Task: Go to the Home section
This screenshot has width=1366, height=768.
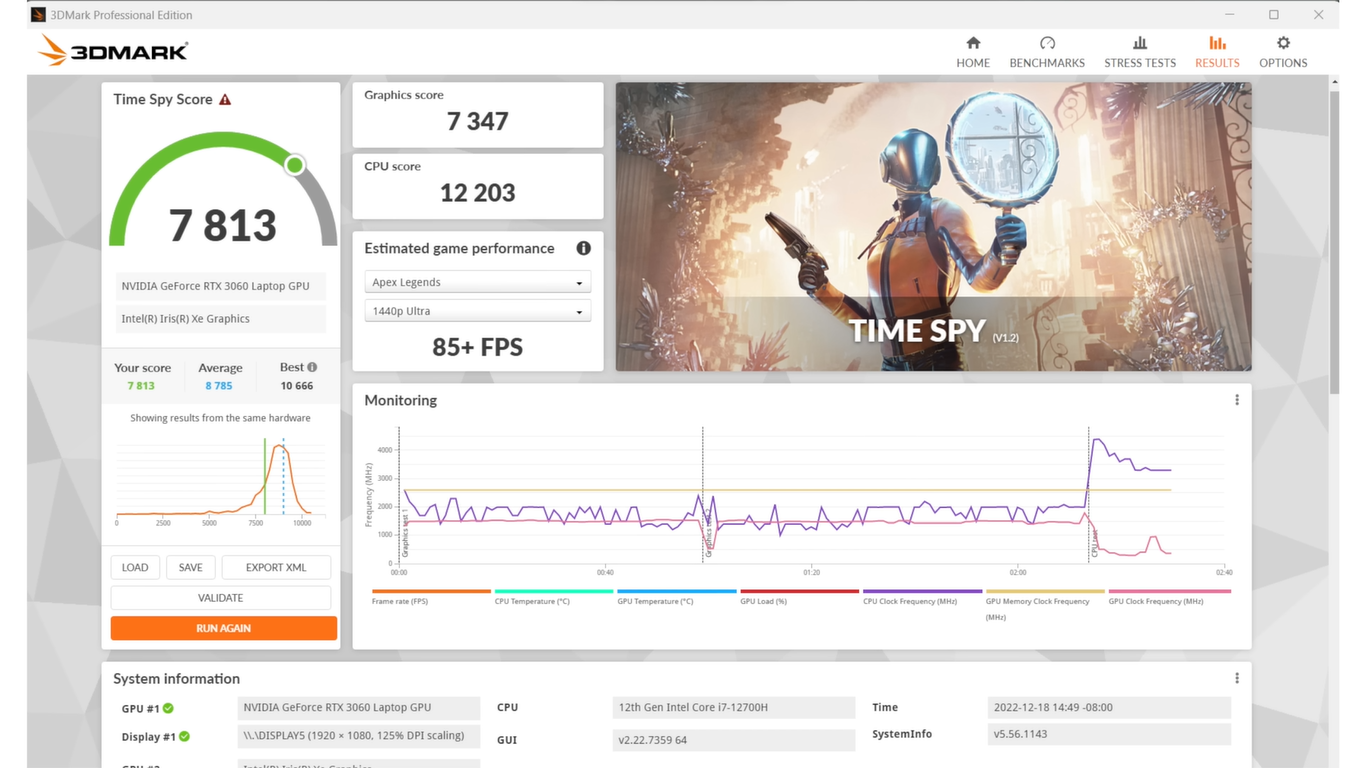Action: (x=972, y=52)
